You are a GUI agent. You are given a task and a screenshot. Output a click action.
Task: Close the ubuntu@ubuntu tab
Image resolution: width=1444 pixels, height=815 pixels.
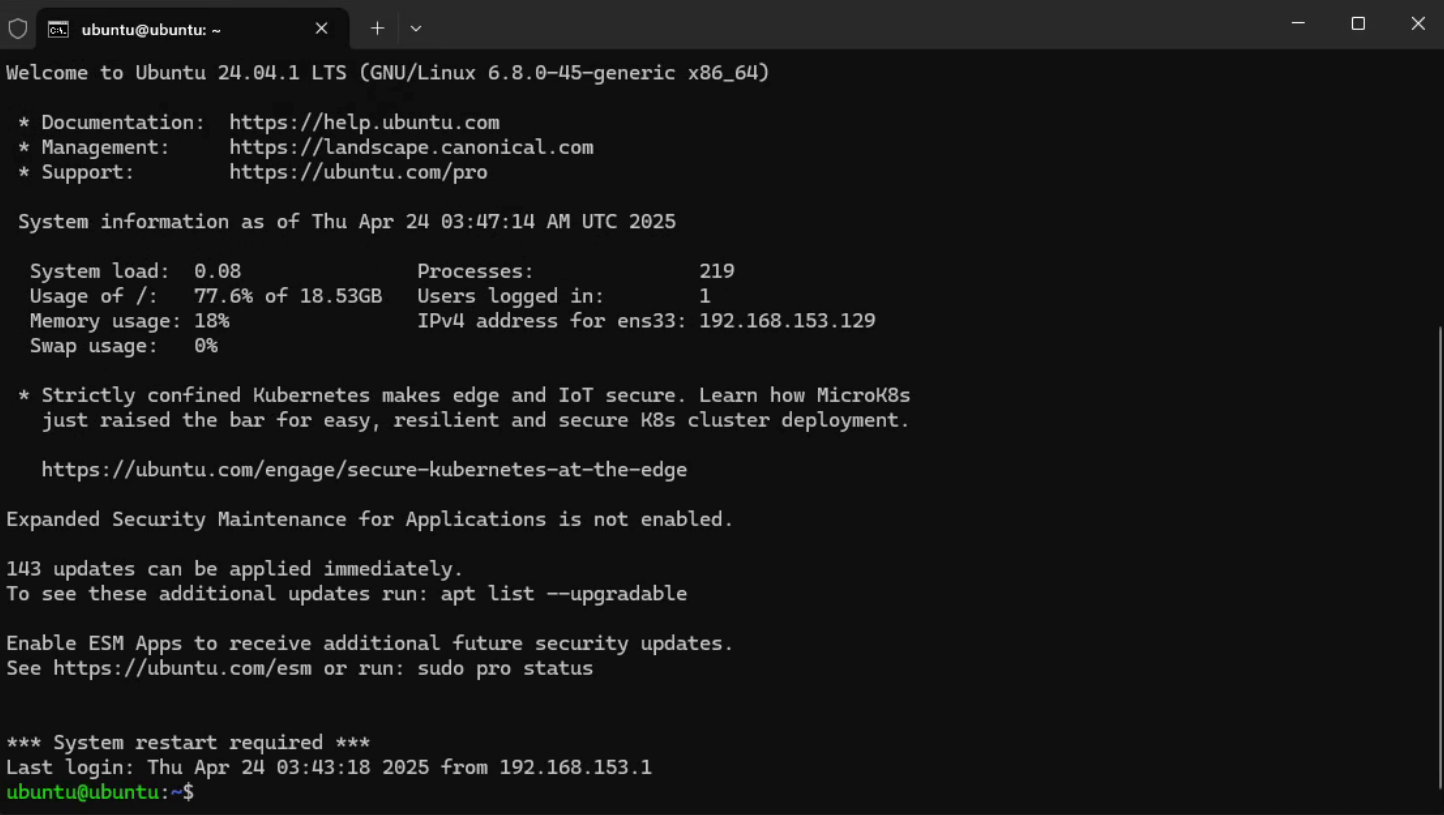(321, 28)
